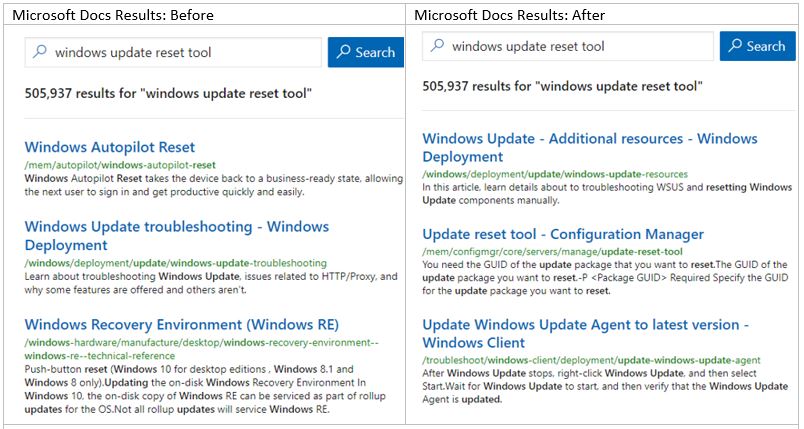Click the update-windows-update-agent troubleshoot URL
This screenshot has width=804, height=429.
point(591,359)
